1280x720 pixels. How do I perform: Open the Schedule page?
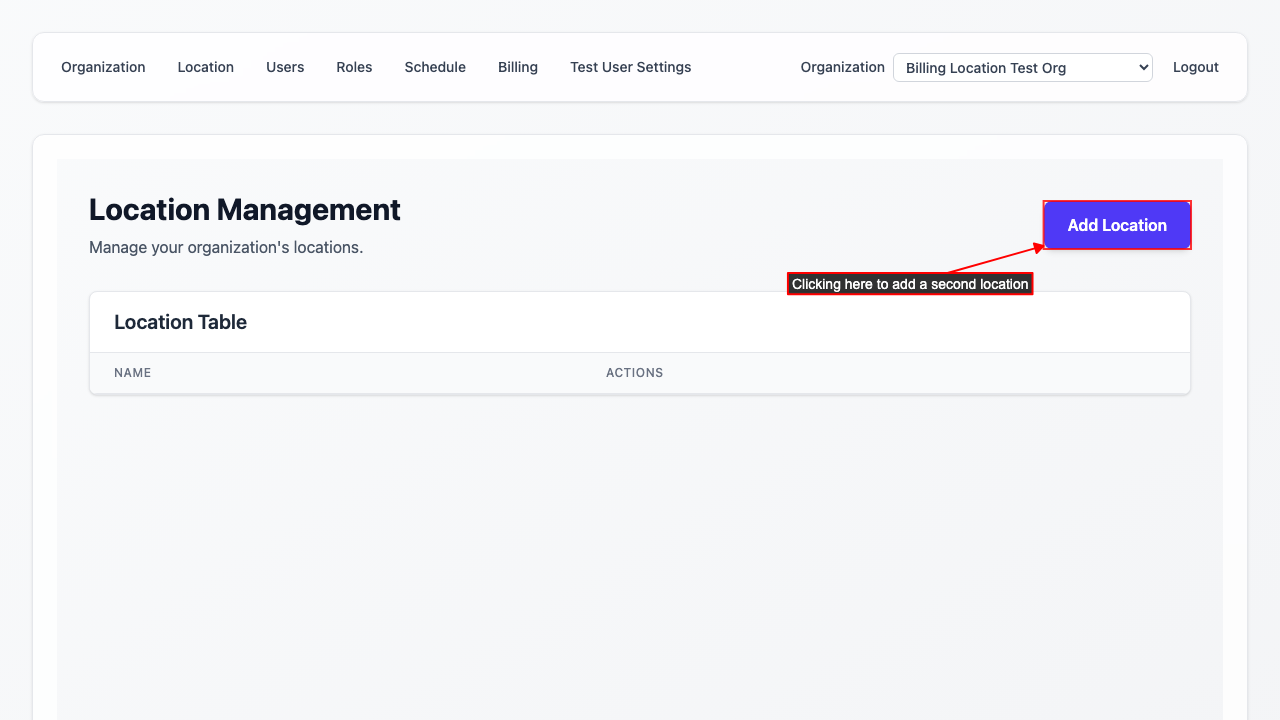coord(435,67)
